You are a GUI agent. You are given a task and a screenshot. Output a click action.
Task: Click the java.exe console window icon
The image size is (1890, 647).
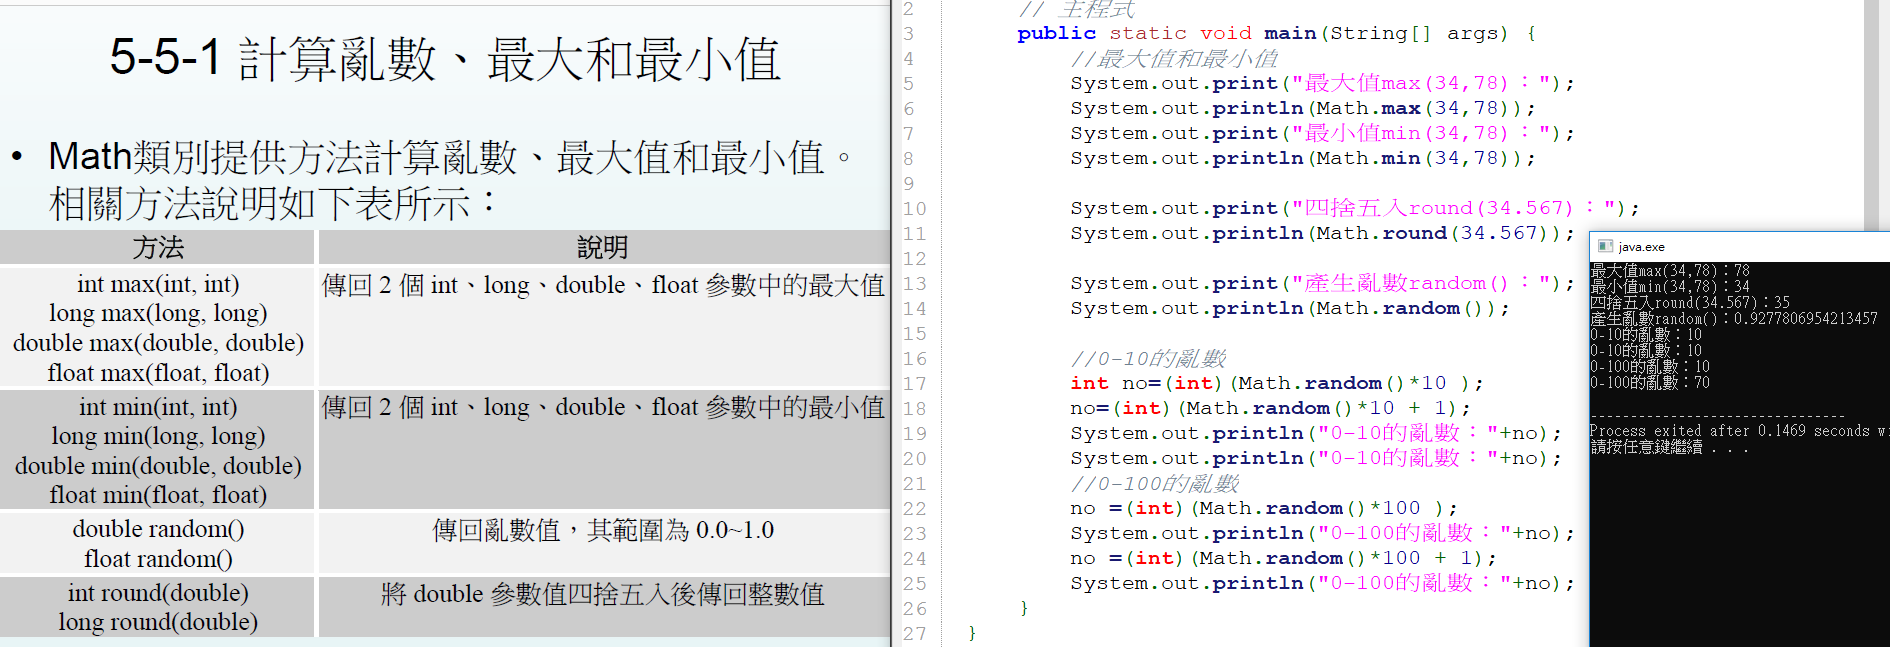(1605, 246)
